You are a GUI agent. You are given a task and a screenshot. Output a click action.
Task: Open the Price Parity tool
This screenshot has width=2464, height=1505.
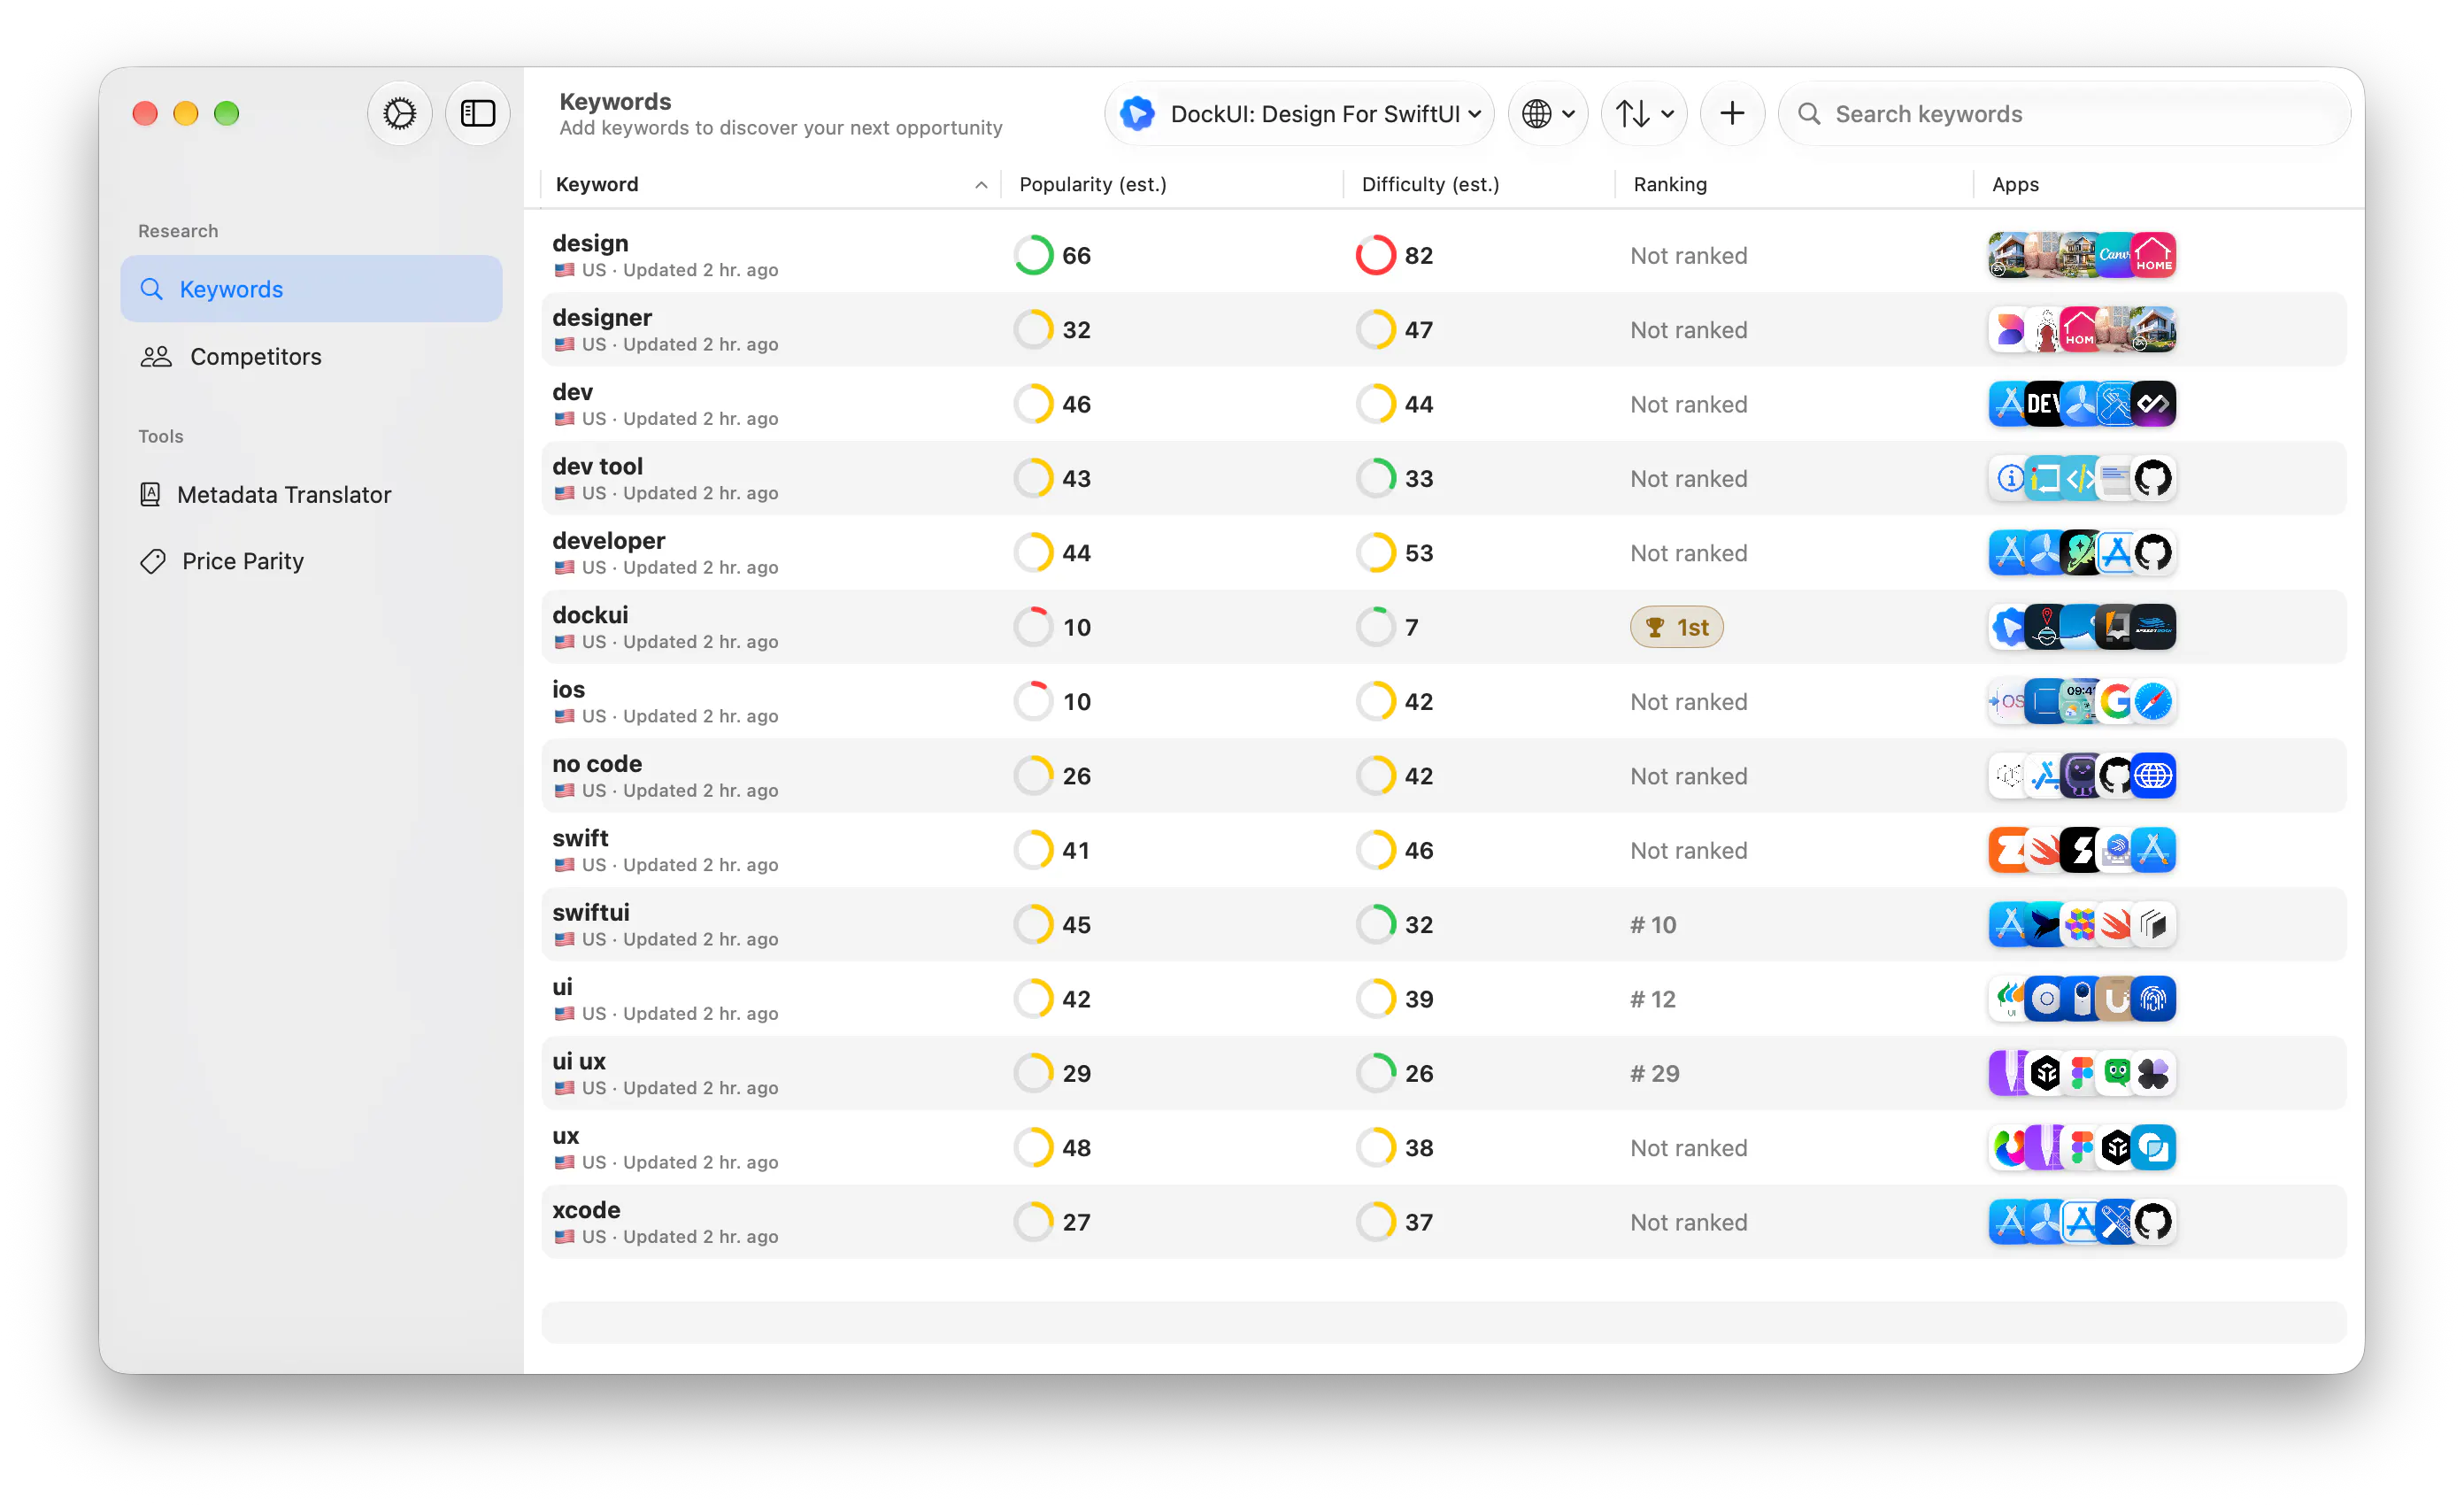(311, 561)
